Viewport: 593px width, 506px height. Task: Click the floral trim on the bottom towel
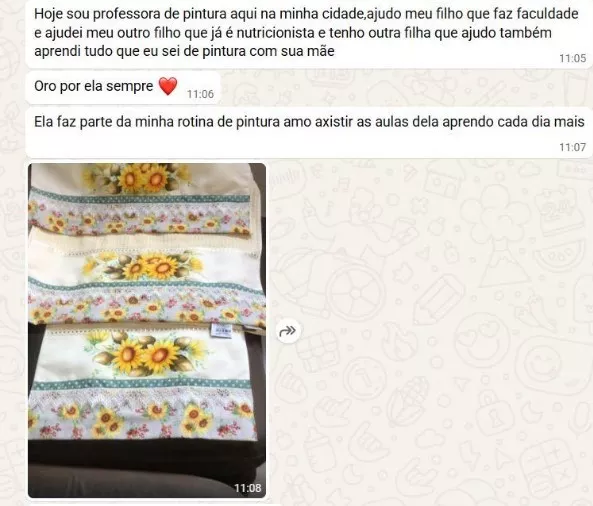click(142, 416)
